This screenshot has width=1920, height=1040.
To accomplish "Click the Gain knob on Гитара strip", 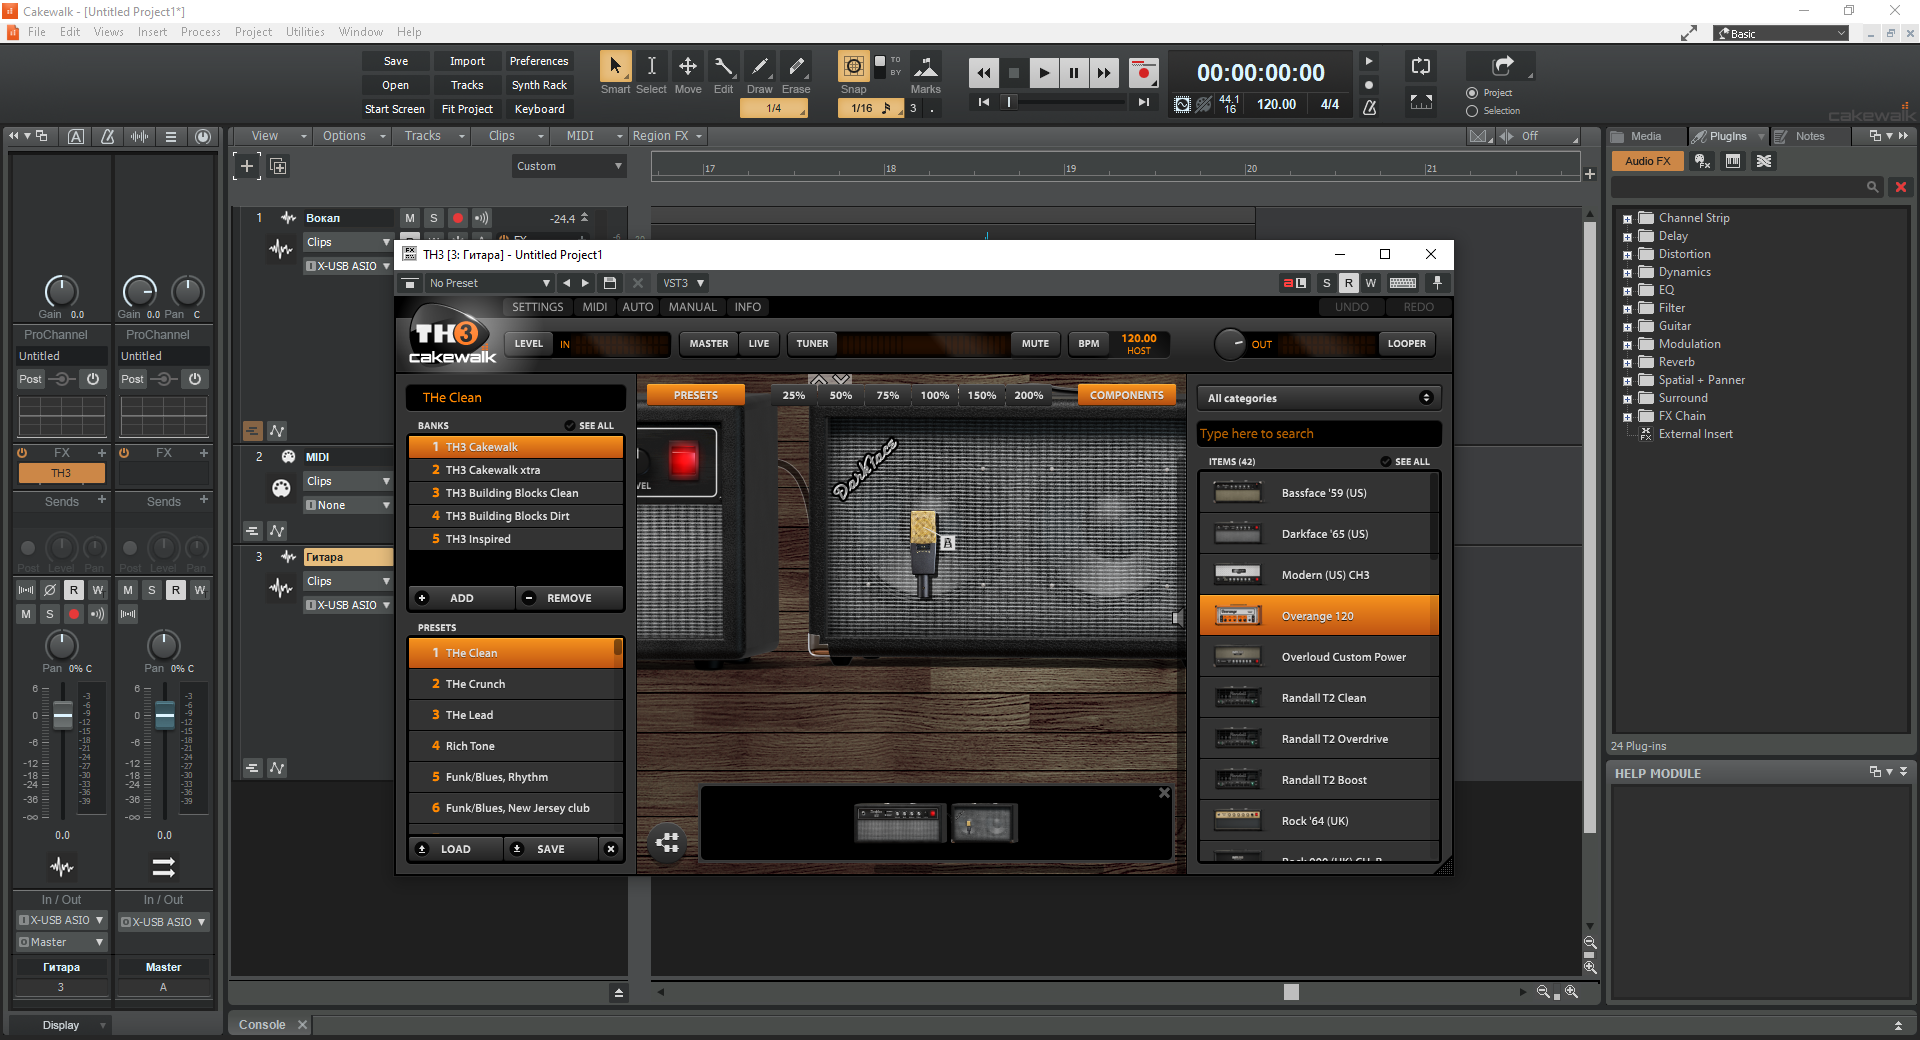I will pyautogui.click(x=61, y=291).
